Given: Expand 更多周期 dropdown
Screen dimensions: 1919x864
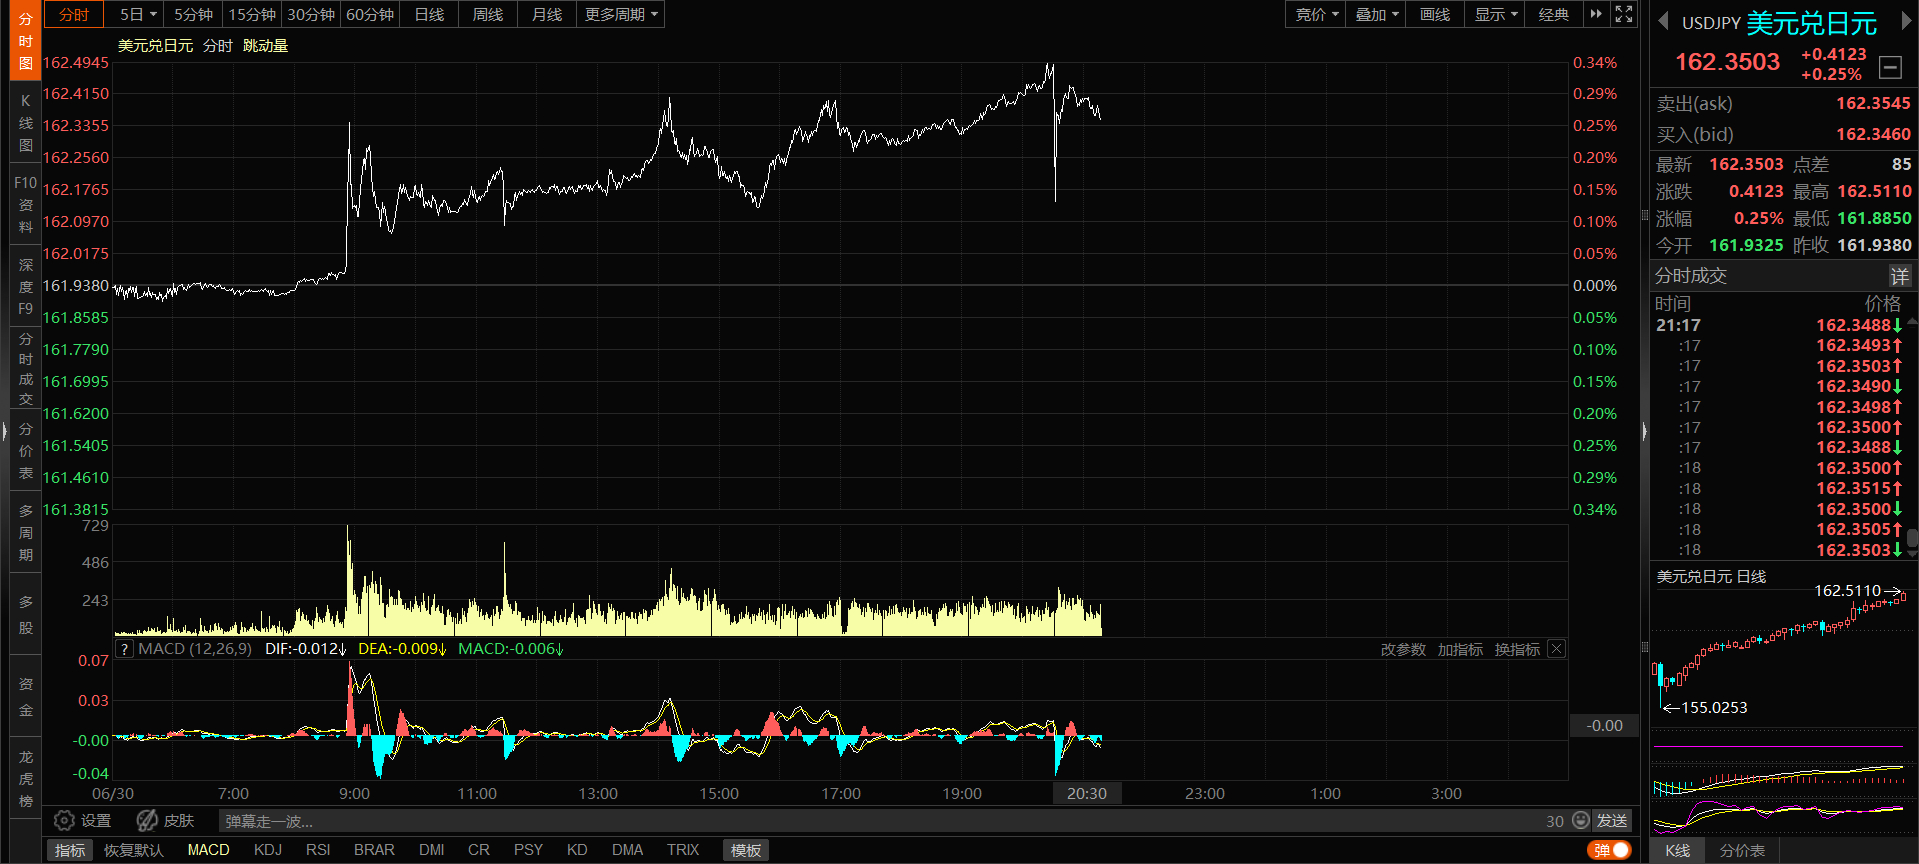Looking at the screenshot, I should coord(621,14).
